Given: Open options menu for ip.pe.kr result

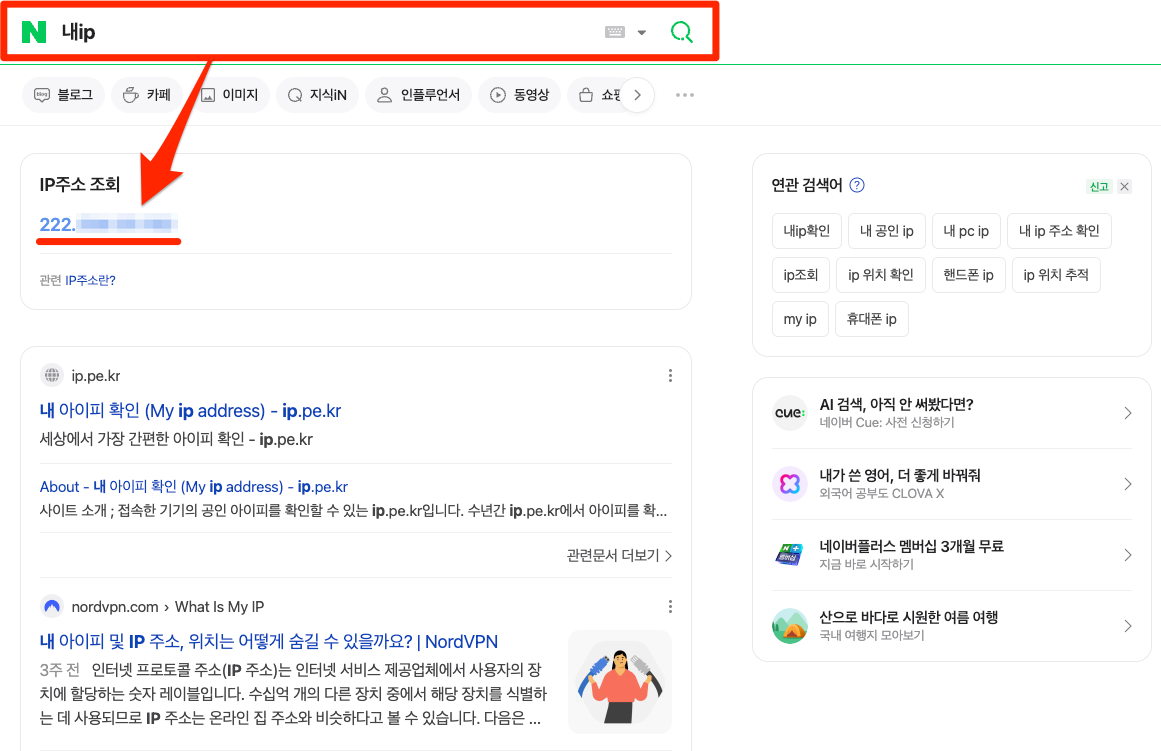Looking at the screenshot, I should pyautogui.click(x=670, y=376).
